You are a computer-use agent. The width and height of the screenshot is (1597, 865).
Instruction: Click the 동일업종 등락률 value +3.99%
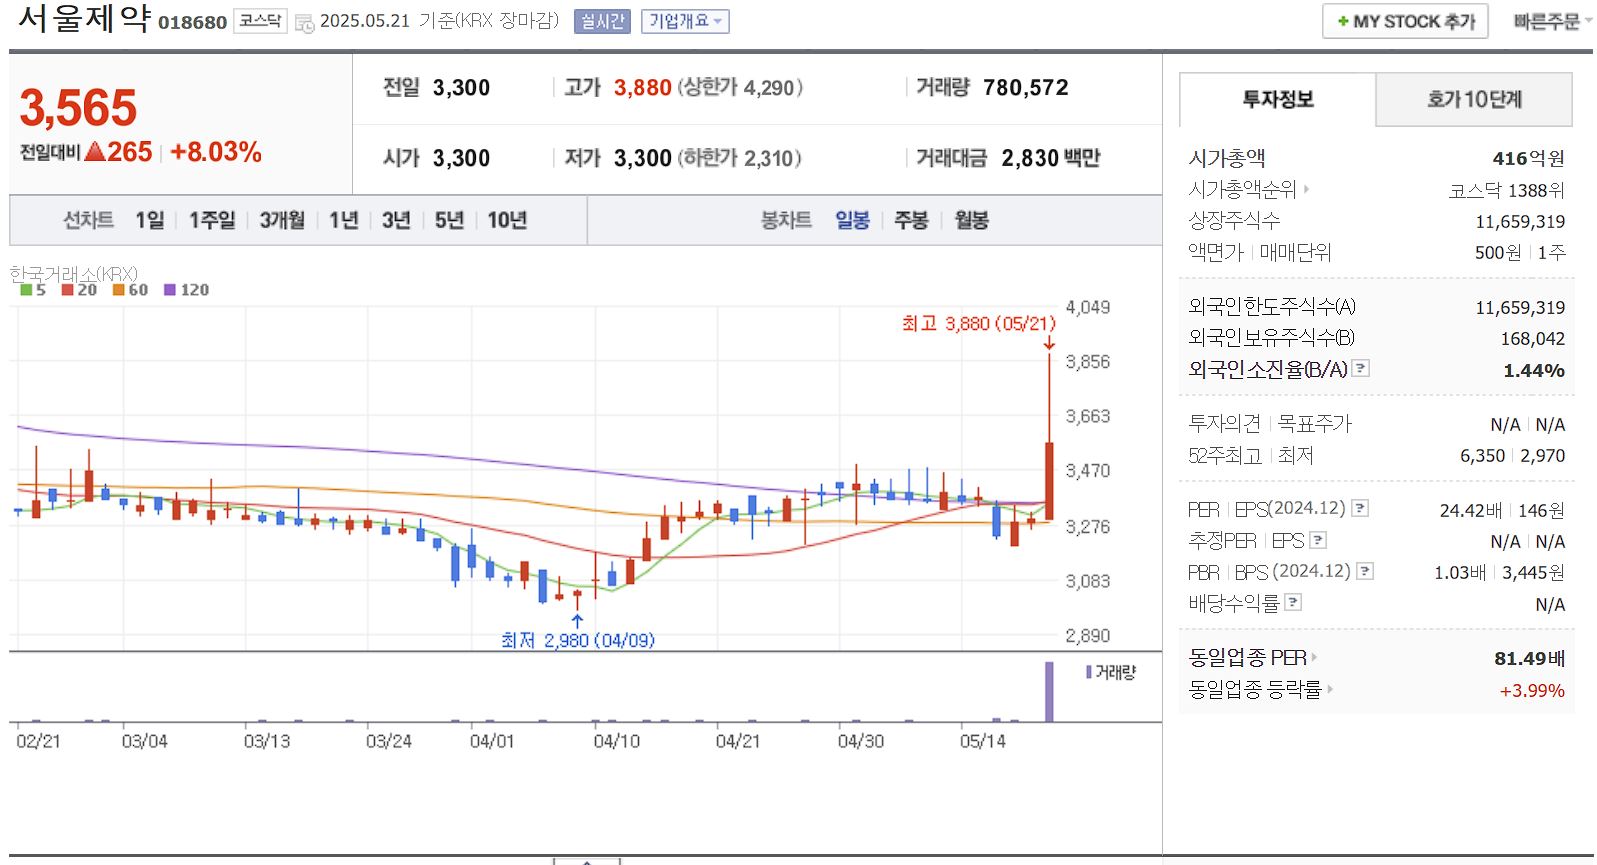pos(1532,690)
